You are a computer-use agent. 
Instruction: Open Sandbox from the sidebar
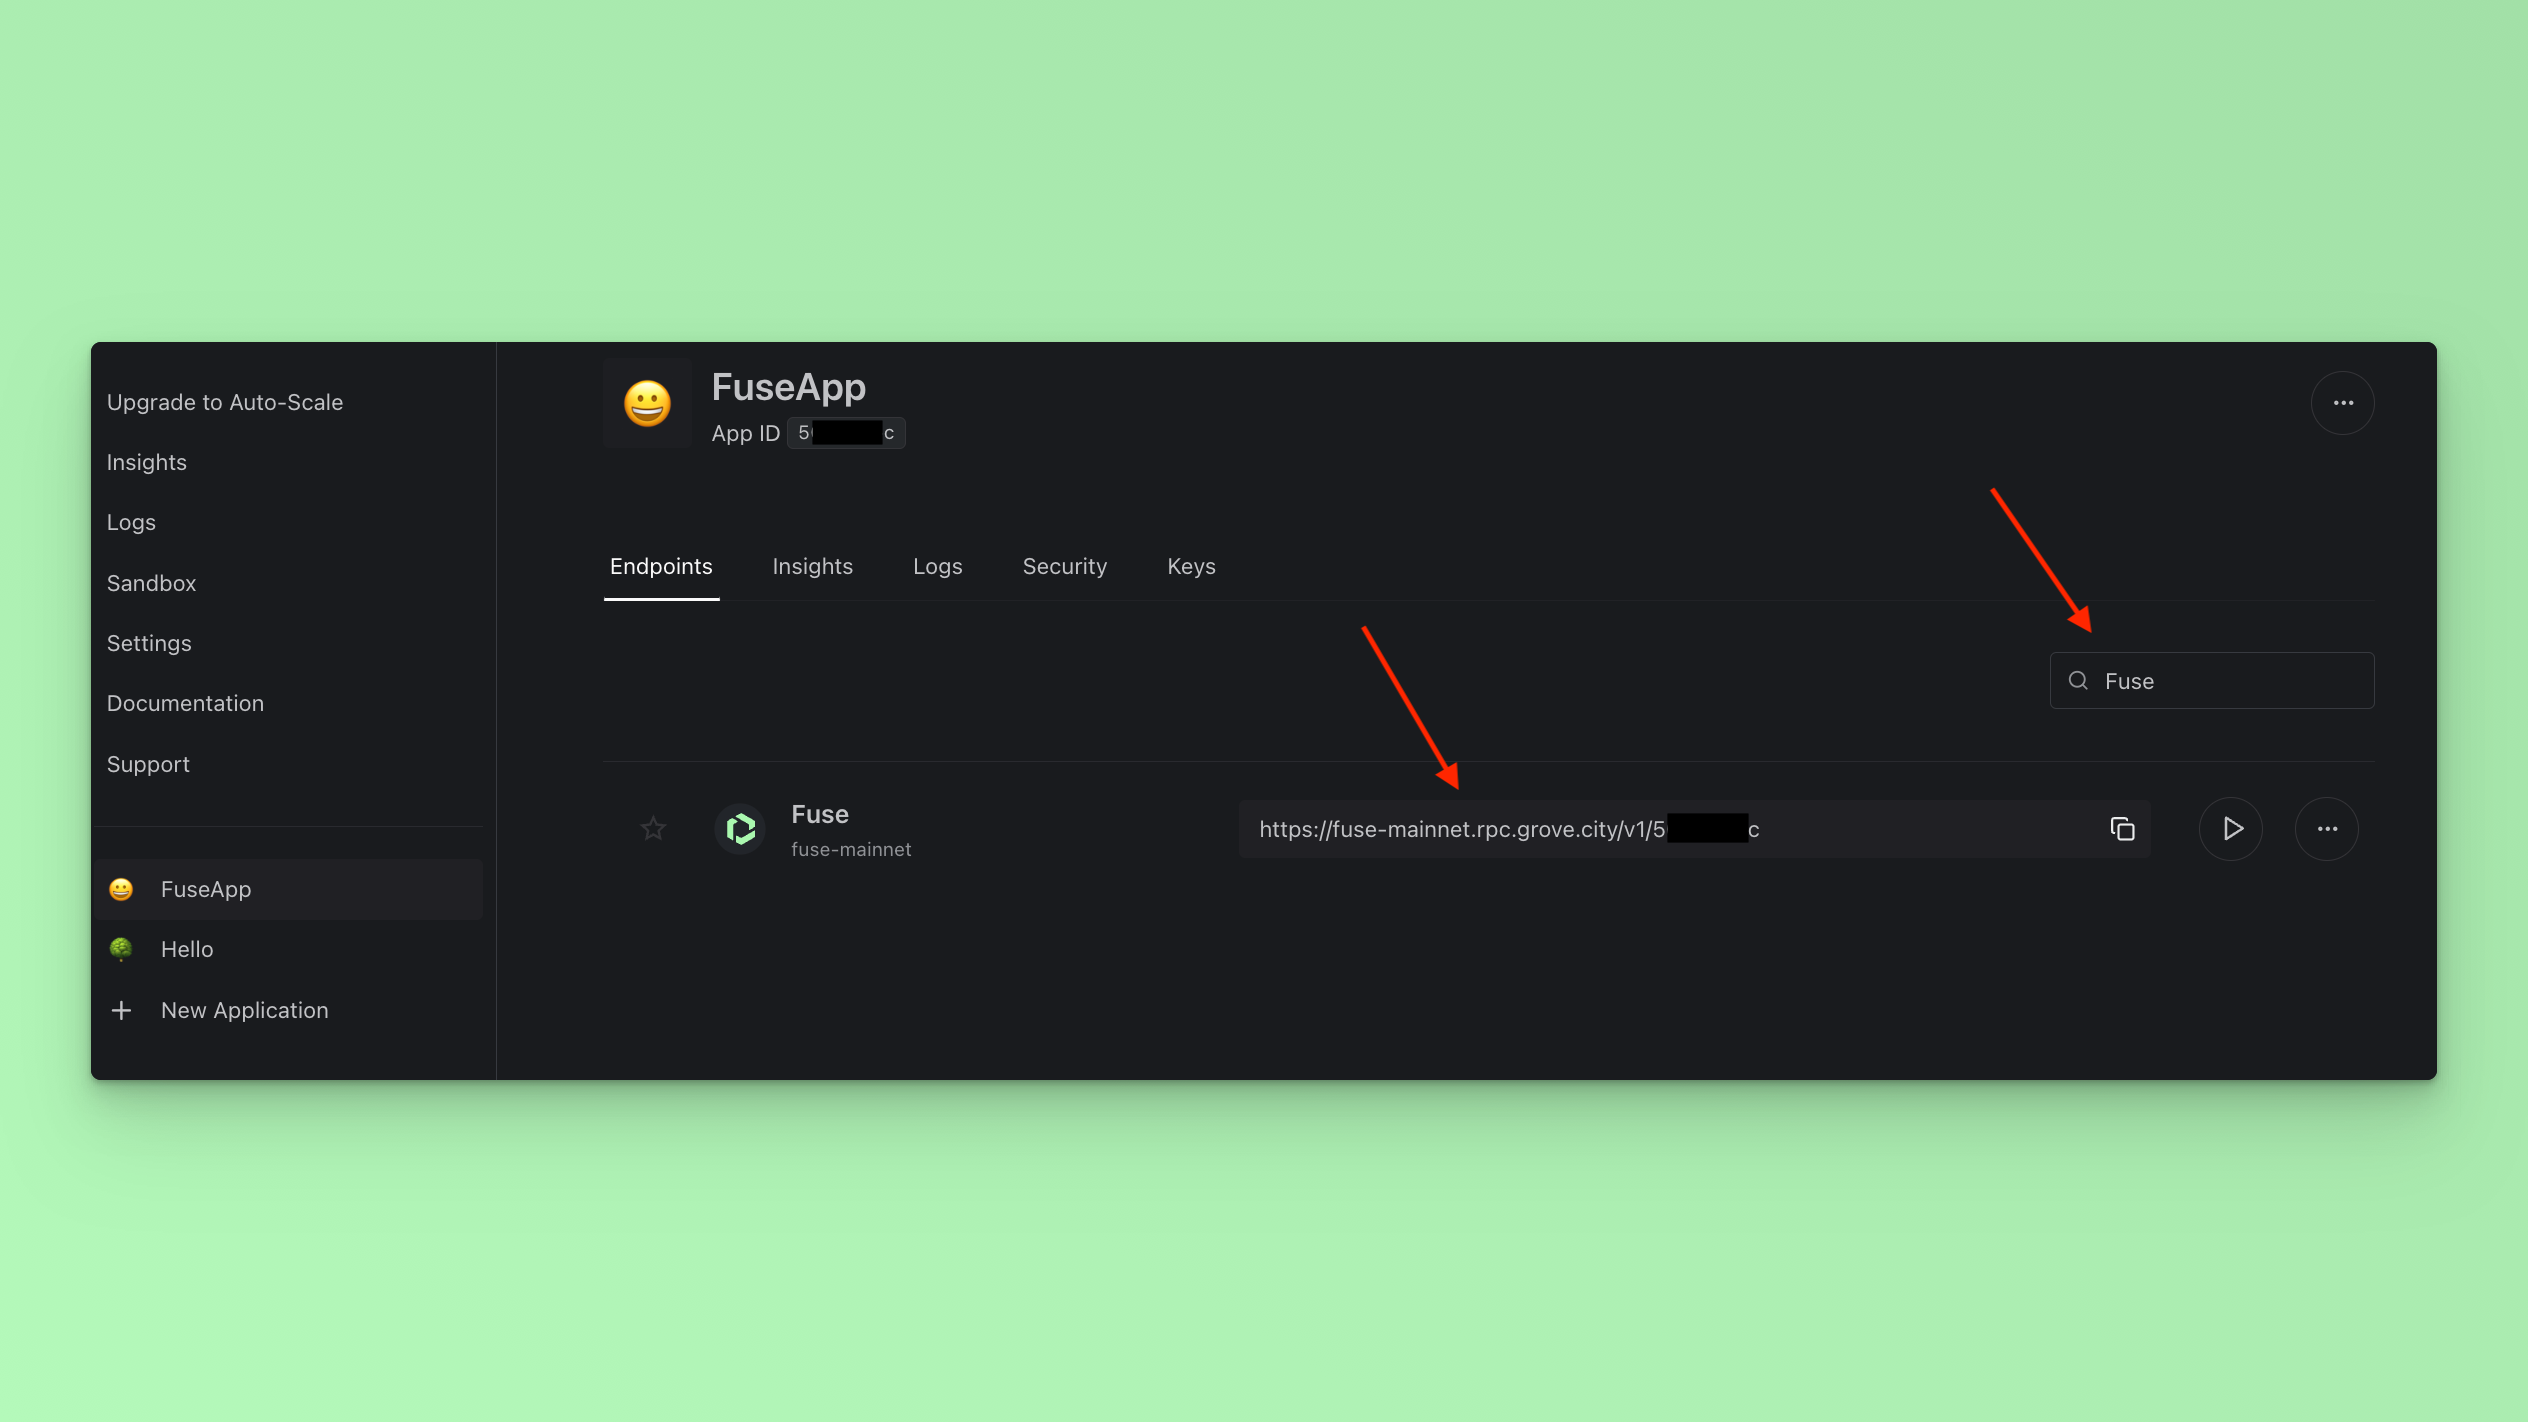tap(151, 583)
